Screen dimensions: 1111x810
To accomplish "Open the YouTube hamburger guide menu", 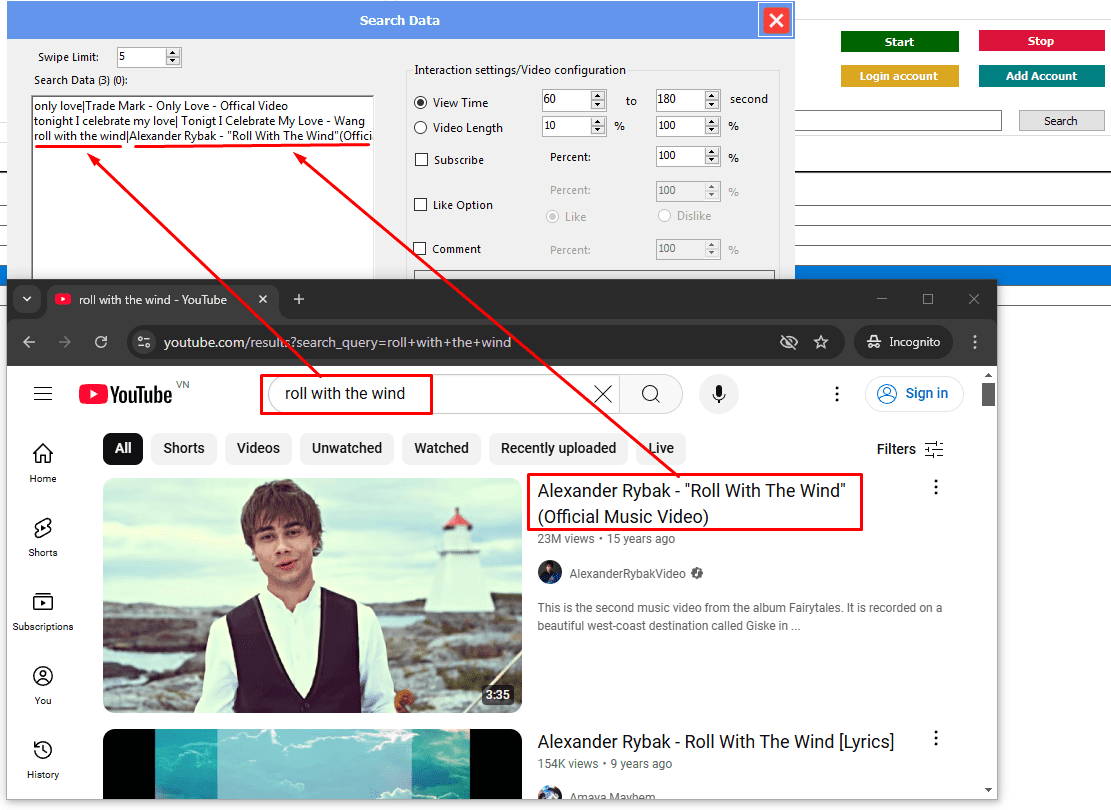I will pos(43,393).
